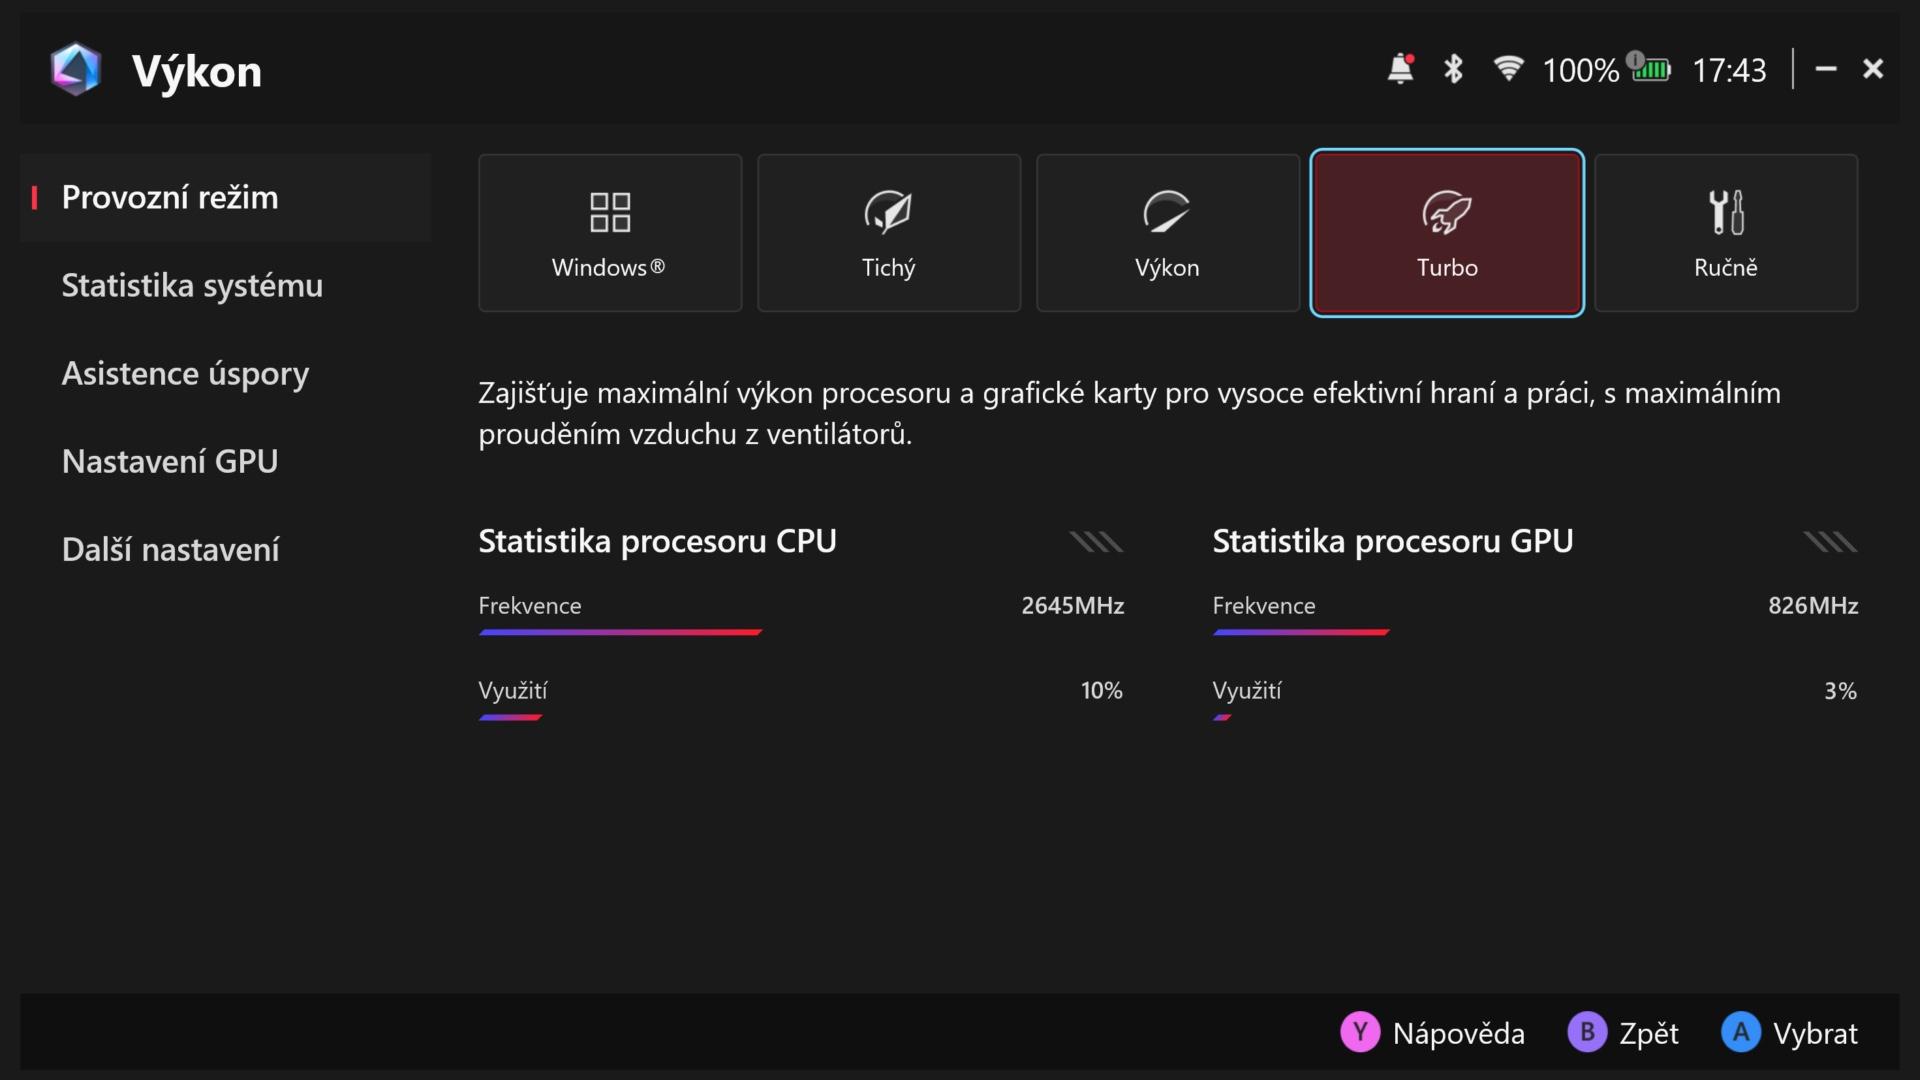1920x1080 pixels.
Task: Expand the CPU statistics stripe marker
Action: click(x=1096, y=542)
